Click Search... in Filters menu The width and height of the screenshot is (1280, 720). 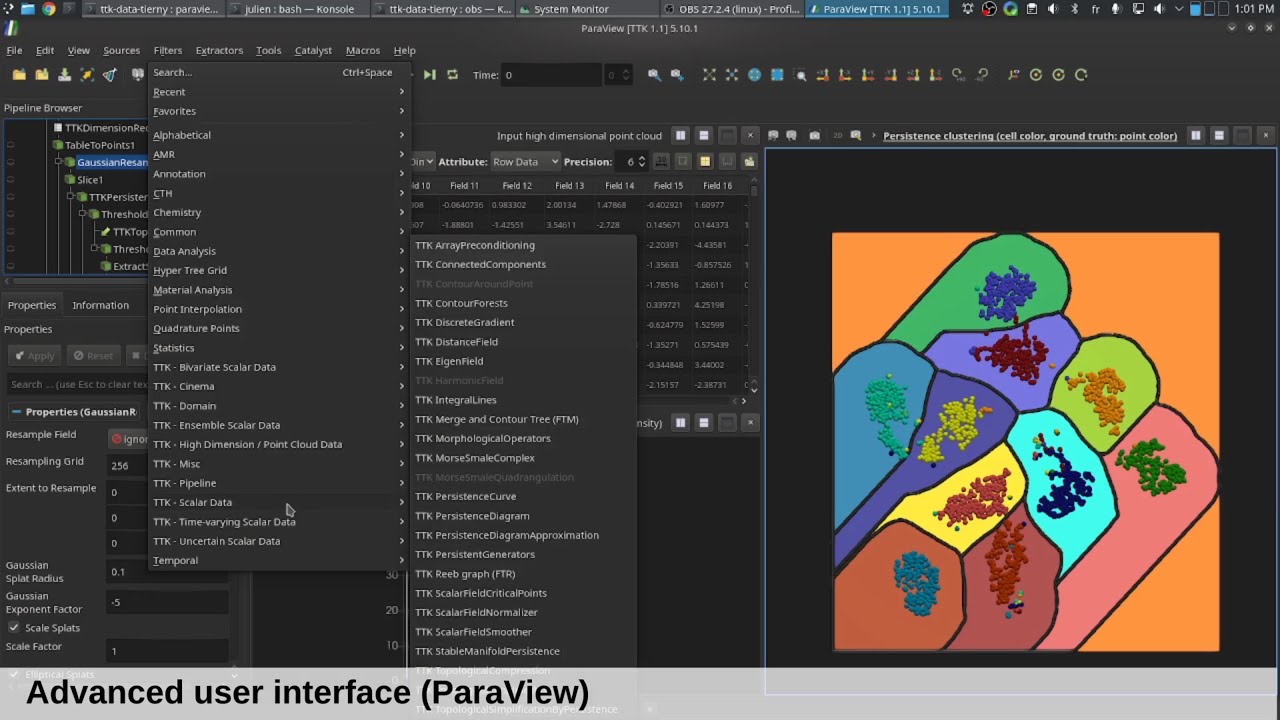coord(278,72)
